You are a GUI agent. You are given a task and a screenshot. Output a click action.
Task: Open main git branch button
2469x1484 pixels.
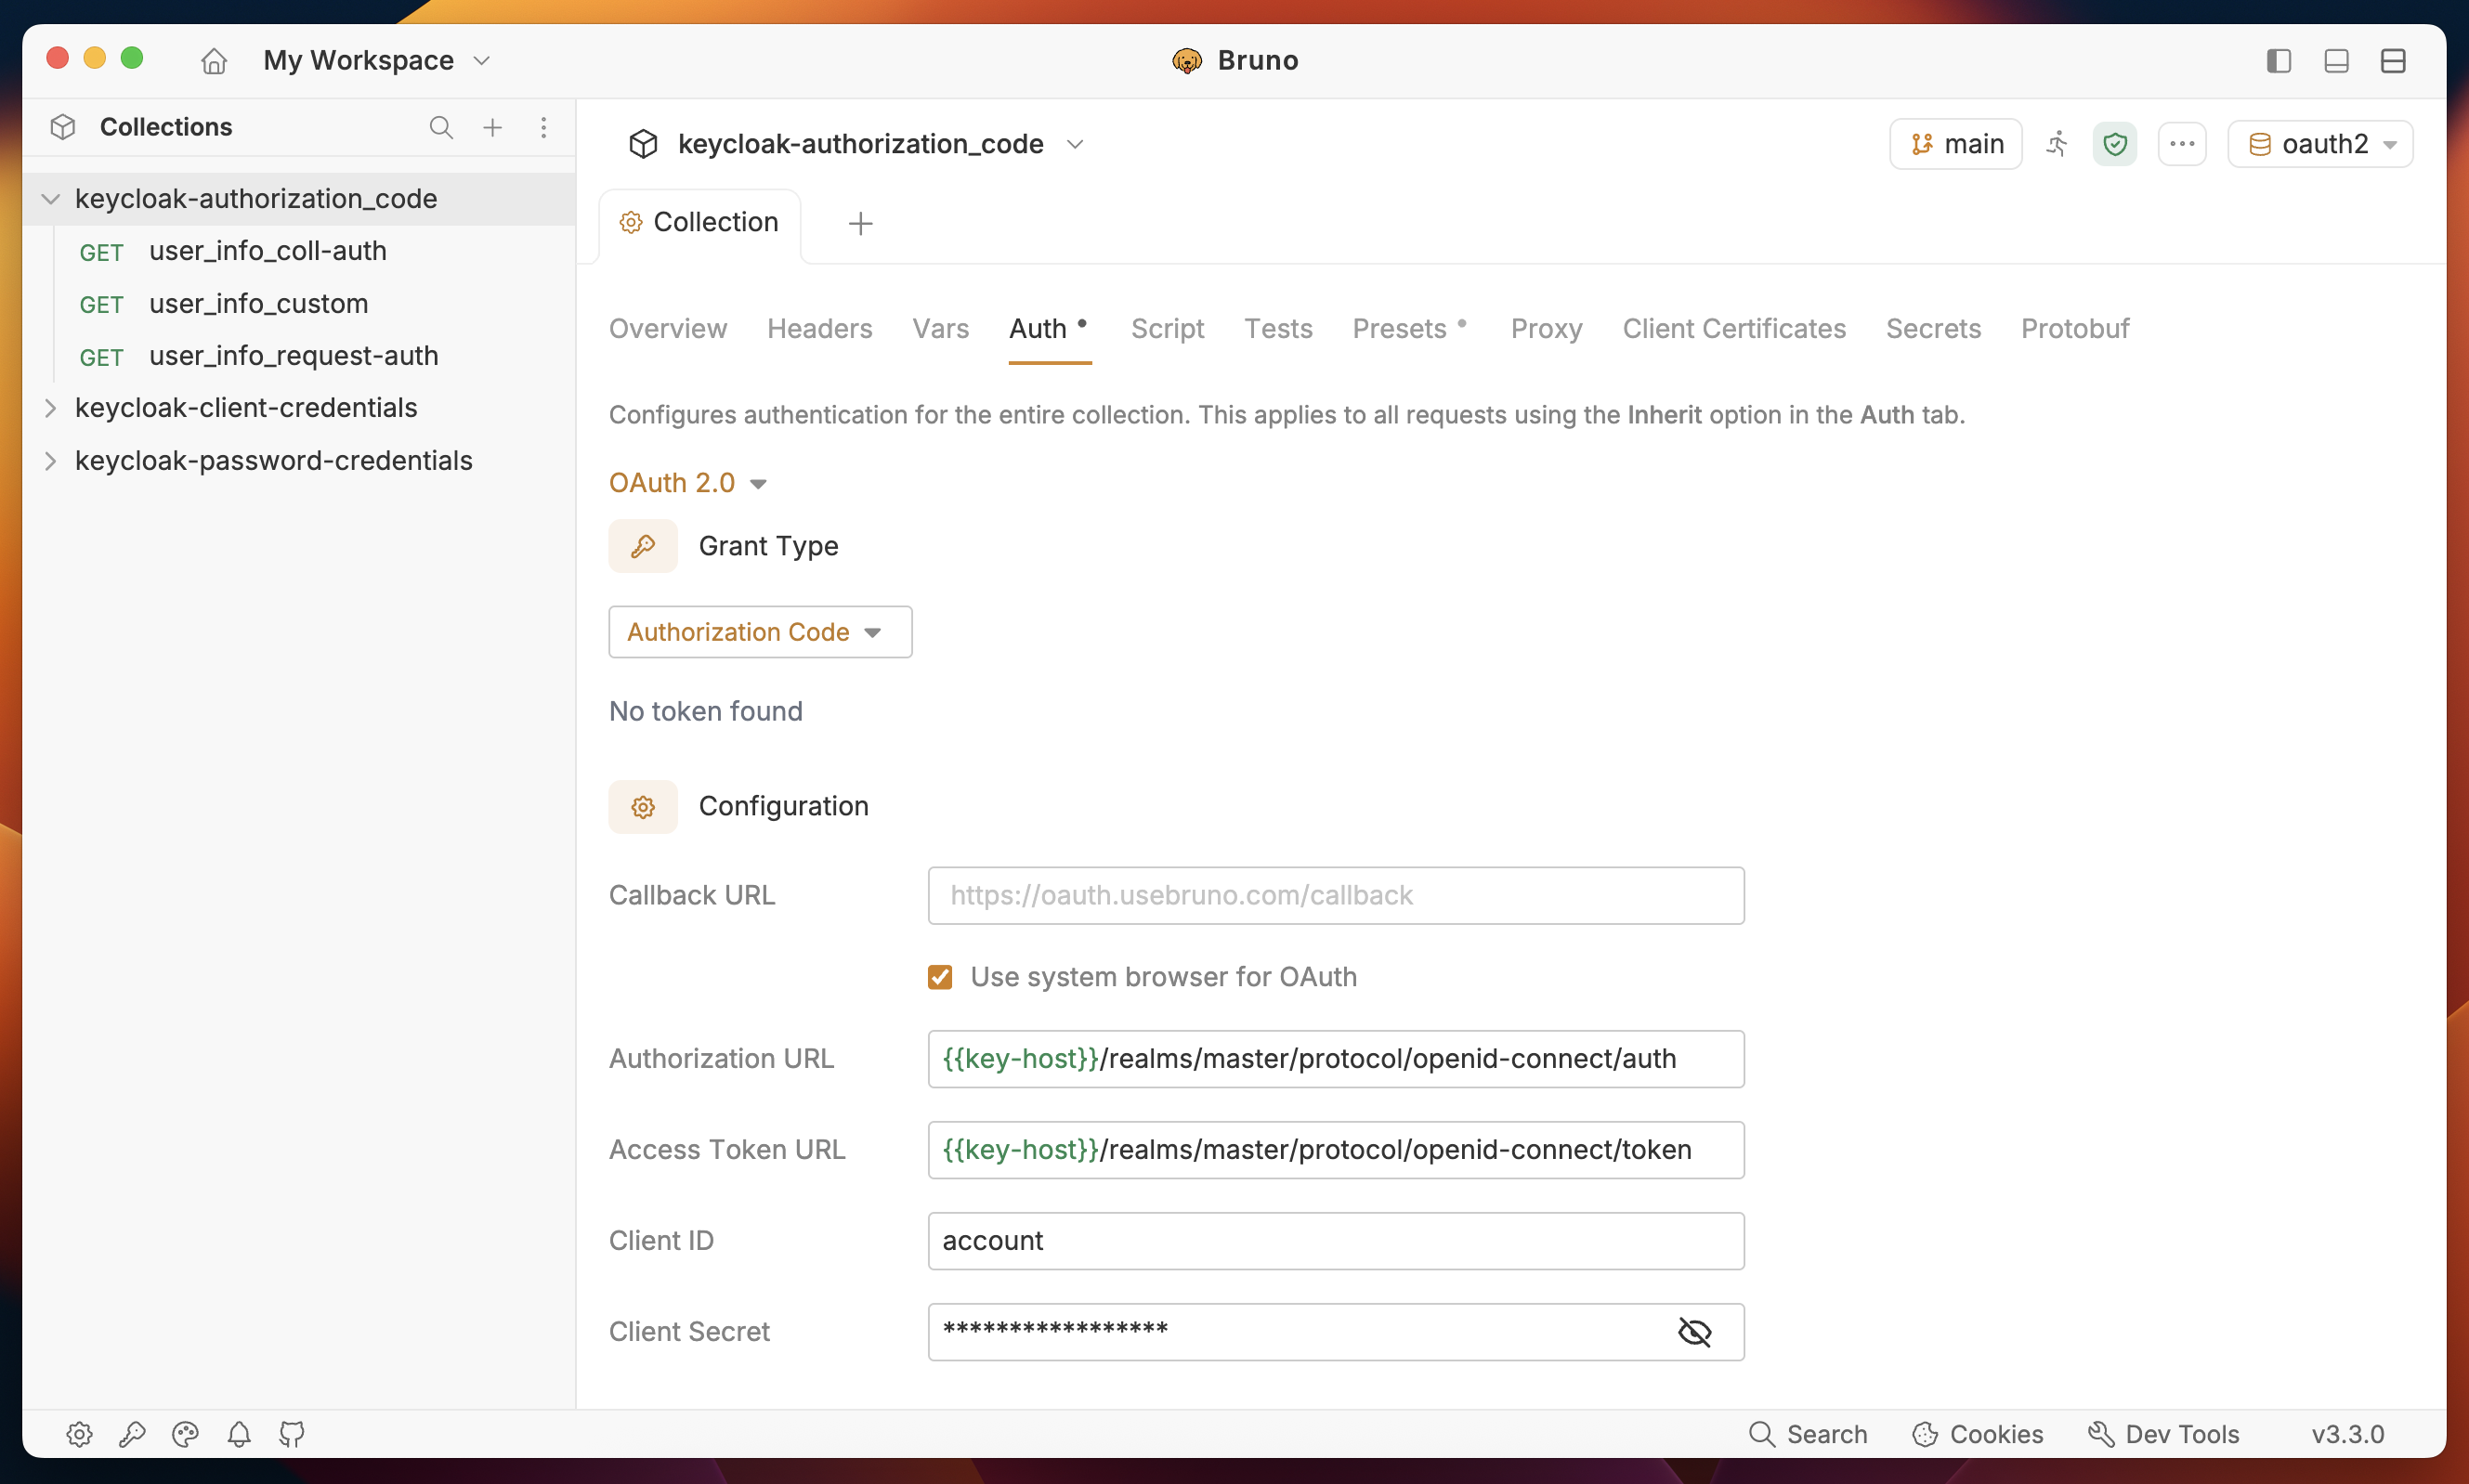tap(1955, 144)
